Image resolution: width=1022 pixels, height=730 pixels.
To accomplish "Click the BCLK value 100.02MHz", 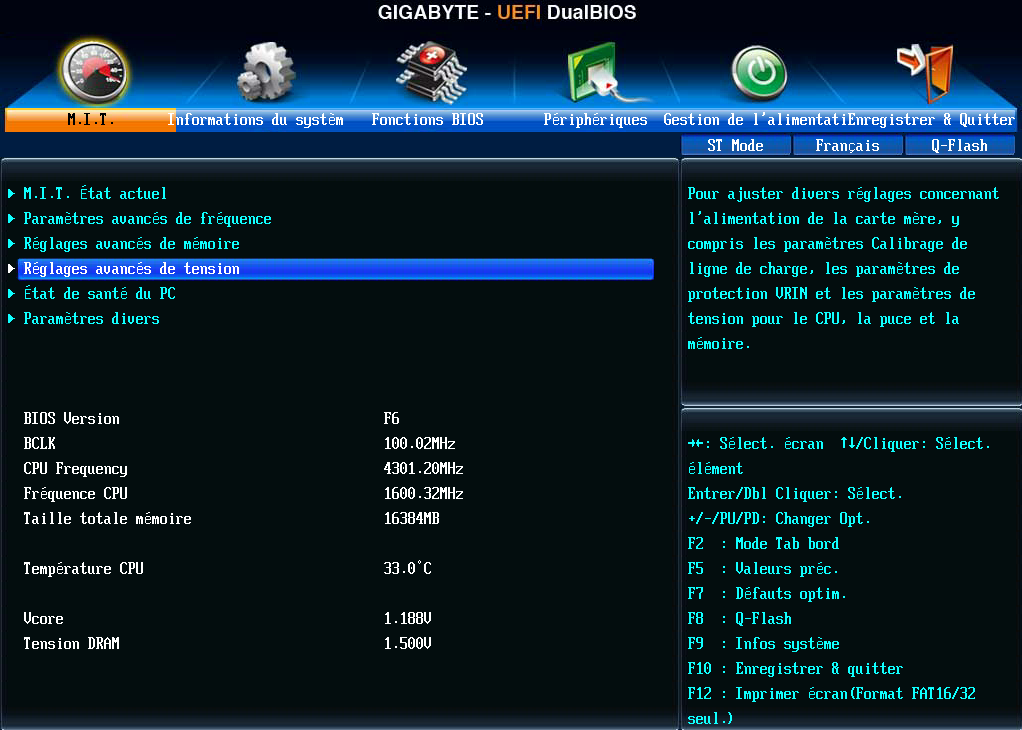I will pos(419,443).
